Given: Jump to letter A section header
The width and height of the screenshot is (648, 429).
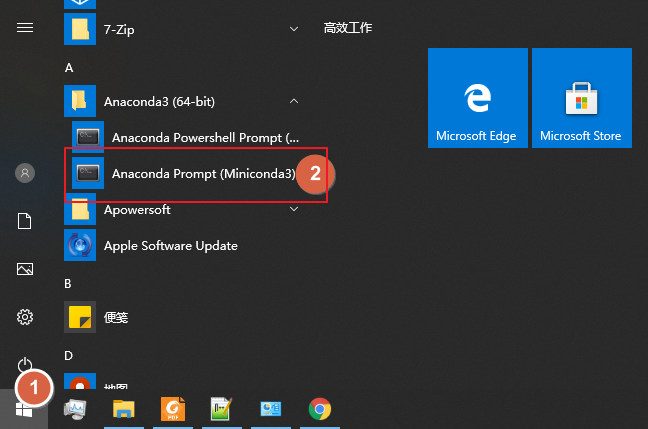Looking at the screenshot, I should 69,68.
